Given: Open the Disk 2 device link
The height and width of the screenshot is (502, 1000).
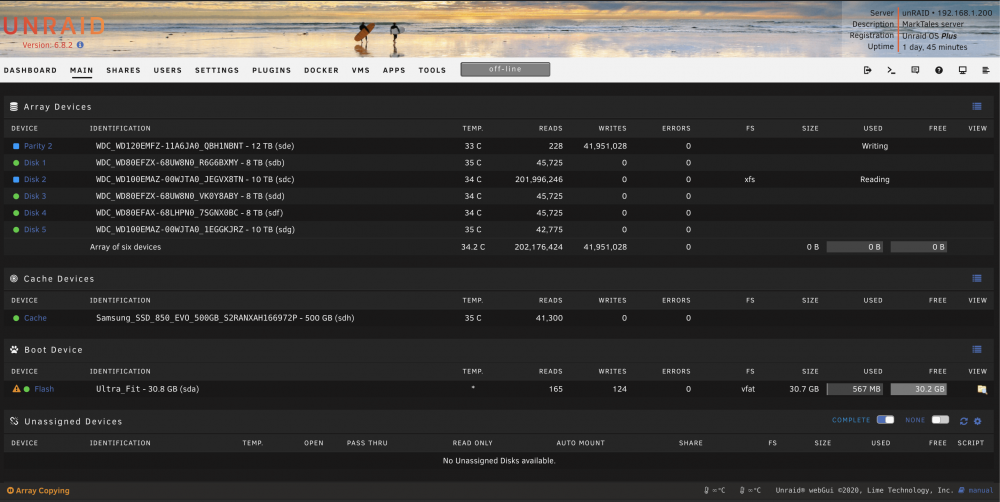Looking at the screenshot, I should (34, 179).
